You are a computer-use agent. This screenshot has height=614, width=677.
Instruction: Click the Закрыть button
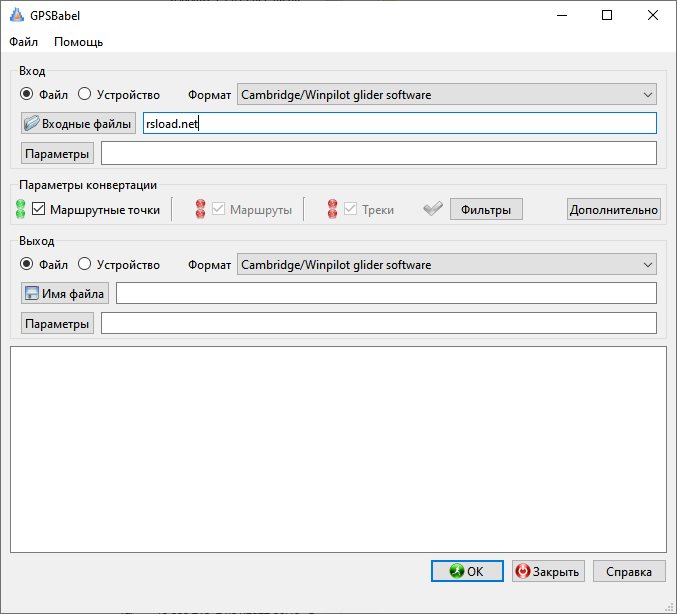coord(548,571)
